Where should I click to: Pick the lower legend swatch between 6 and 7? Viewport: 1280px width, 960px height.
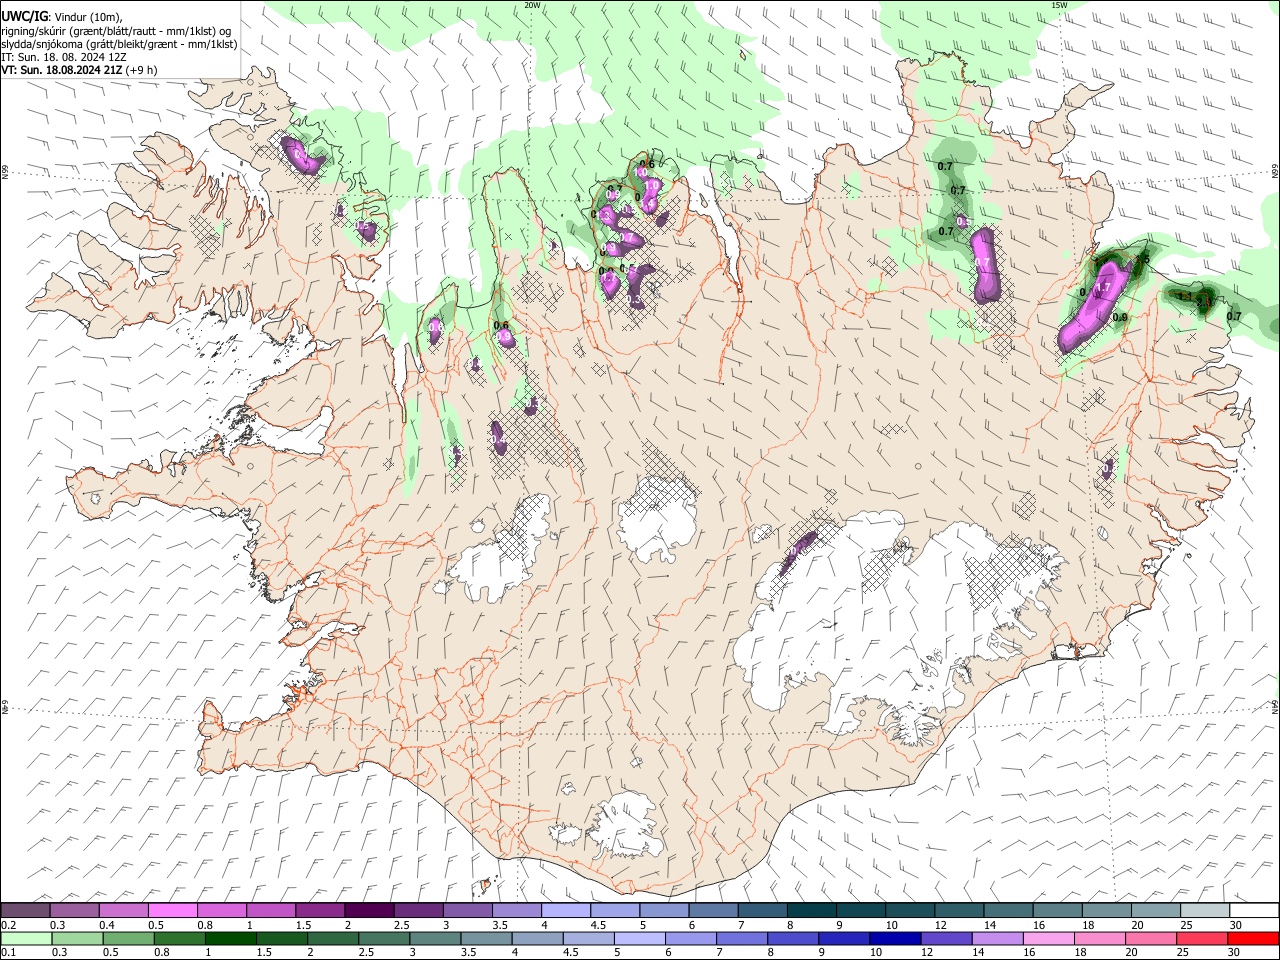click(x=691, y=939)
